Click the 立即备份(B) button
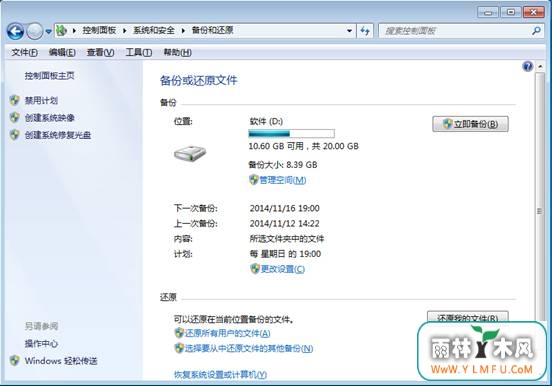Image resolution: width=552 pixels, height=386 pixels. click(470, 124)
